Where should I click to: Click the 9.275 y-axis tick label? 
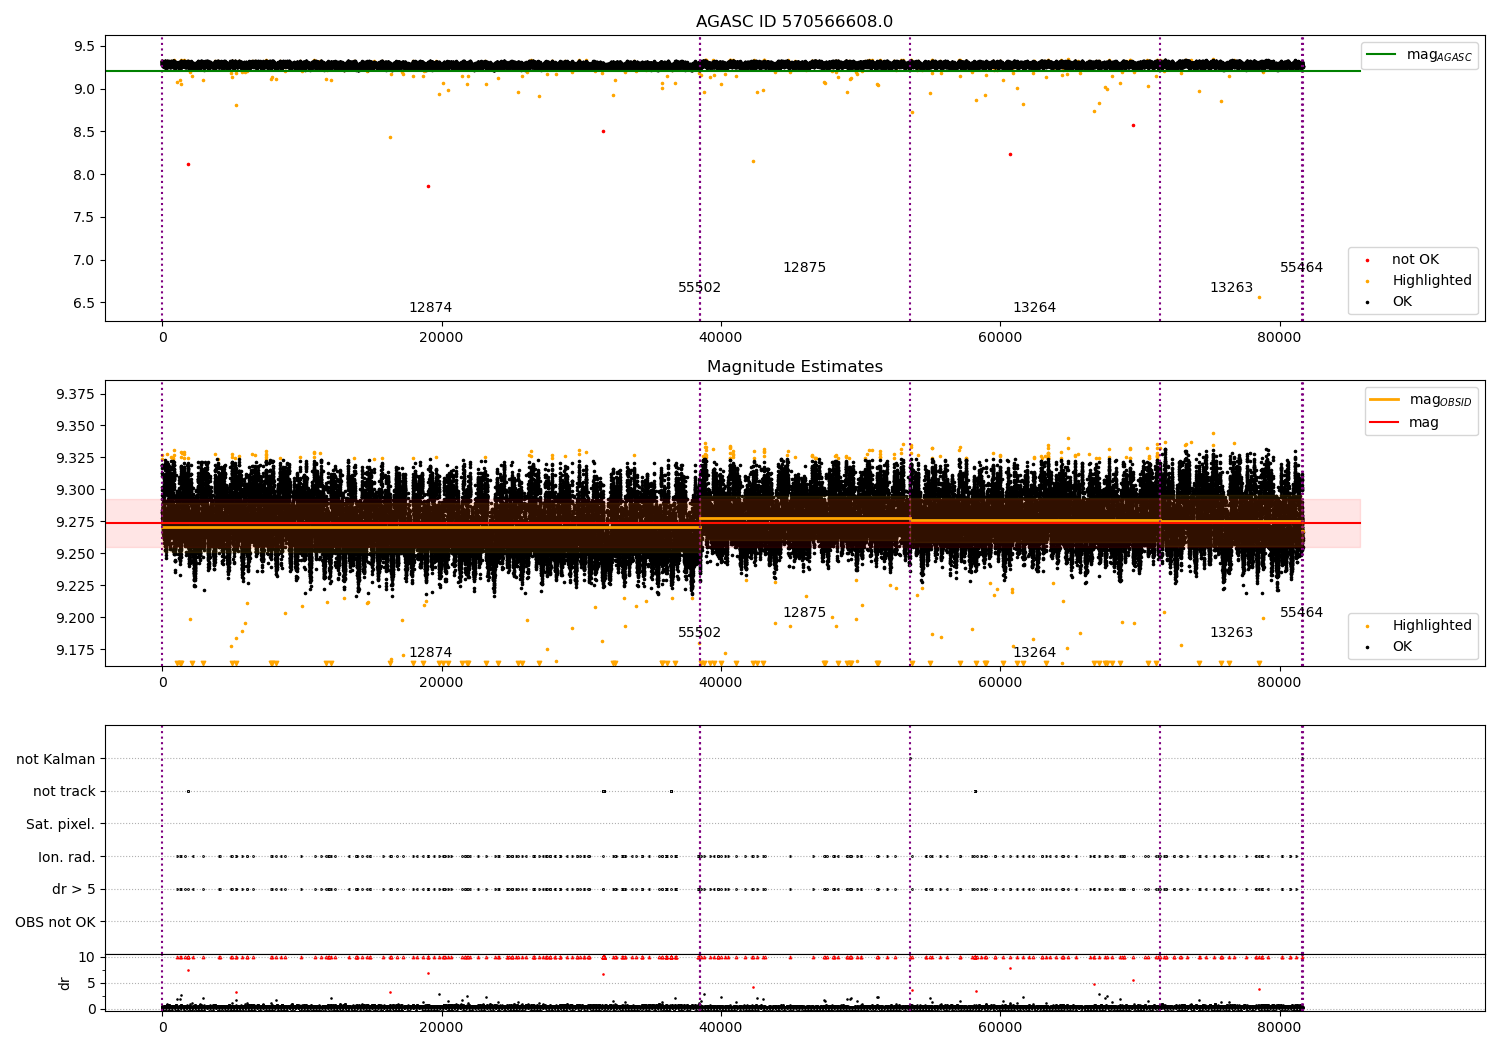click(76, 522)
